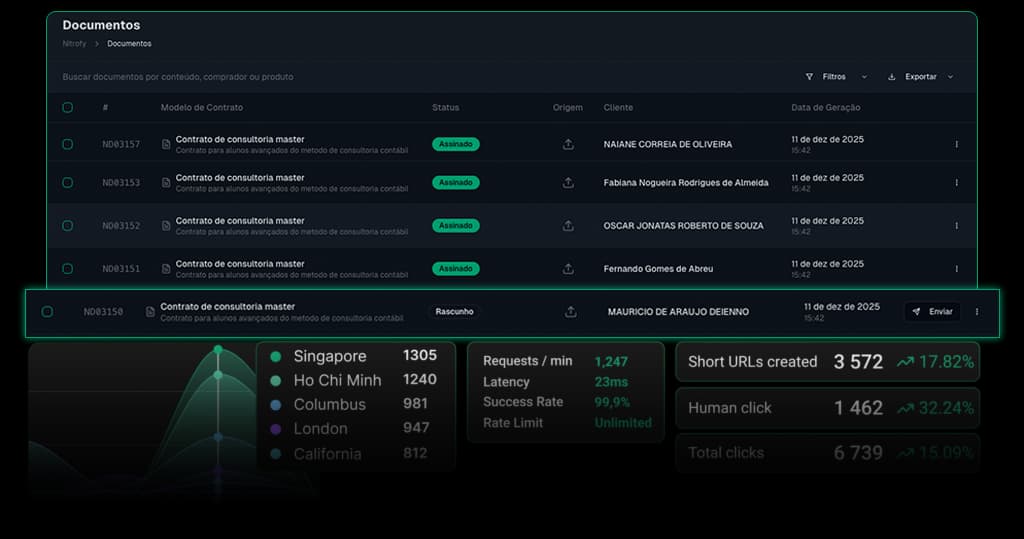Click the trend arrow beside 32.24%

(x=905, y=408)
